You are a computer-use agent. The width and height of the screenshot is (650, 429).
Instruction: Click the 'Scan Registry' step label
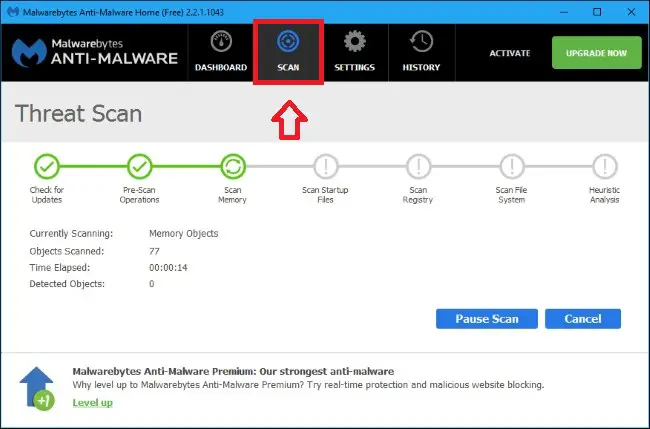click(x=418, y=195)
